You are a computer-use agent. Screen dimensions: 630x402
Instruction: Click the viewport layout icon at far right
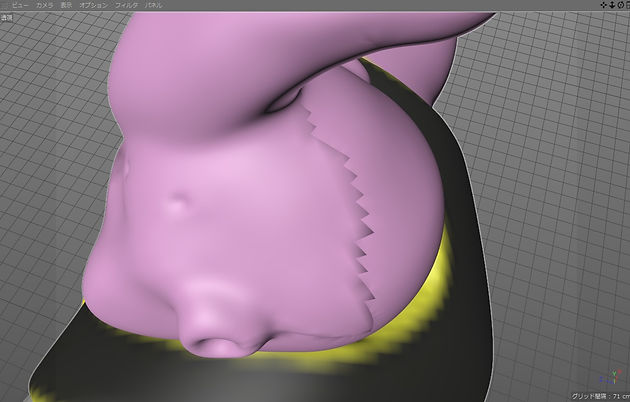pos(627,5)
